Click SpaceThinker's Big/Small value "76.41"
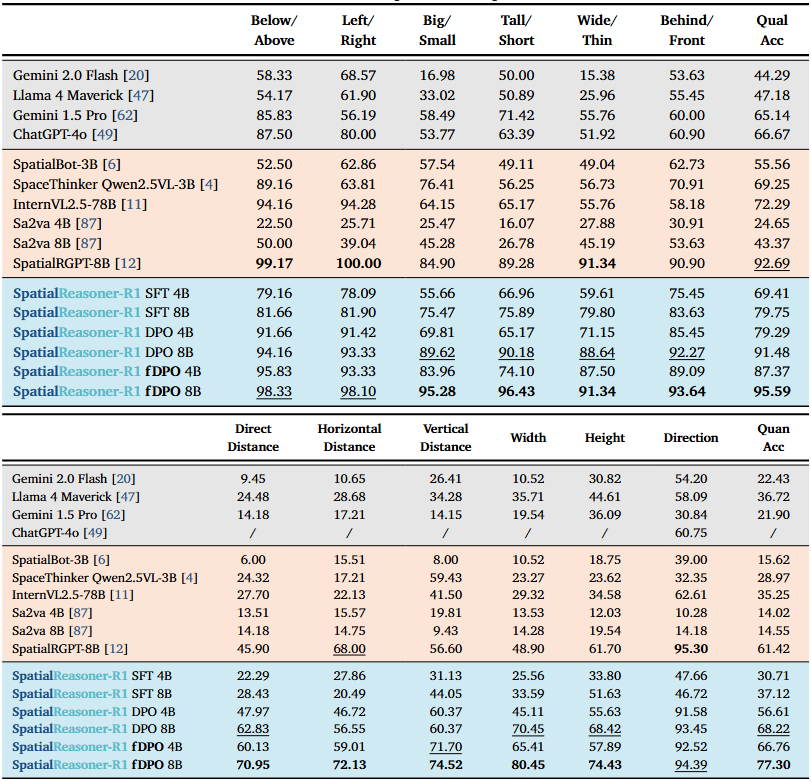This screenshot has width=811, height=781. [437, 184]
